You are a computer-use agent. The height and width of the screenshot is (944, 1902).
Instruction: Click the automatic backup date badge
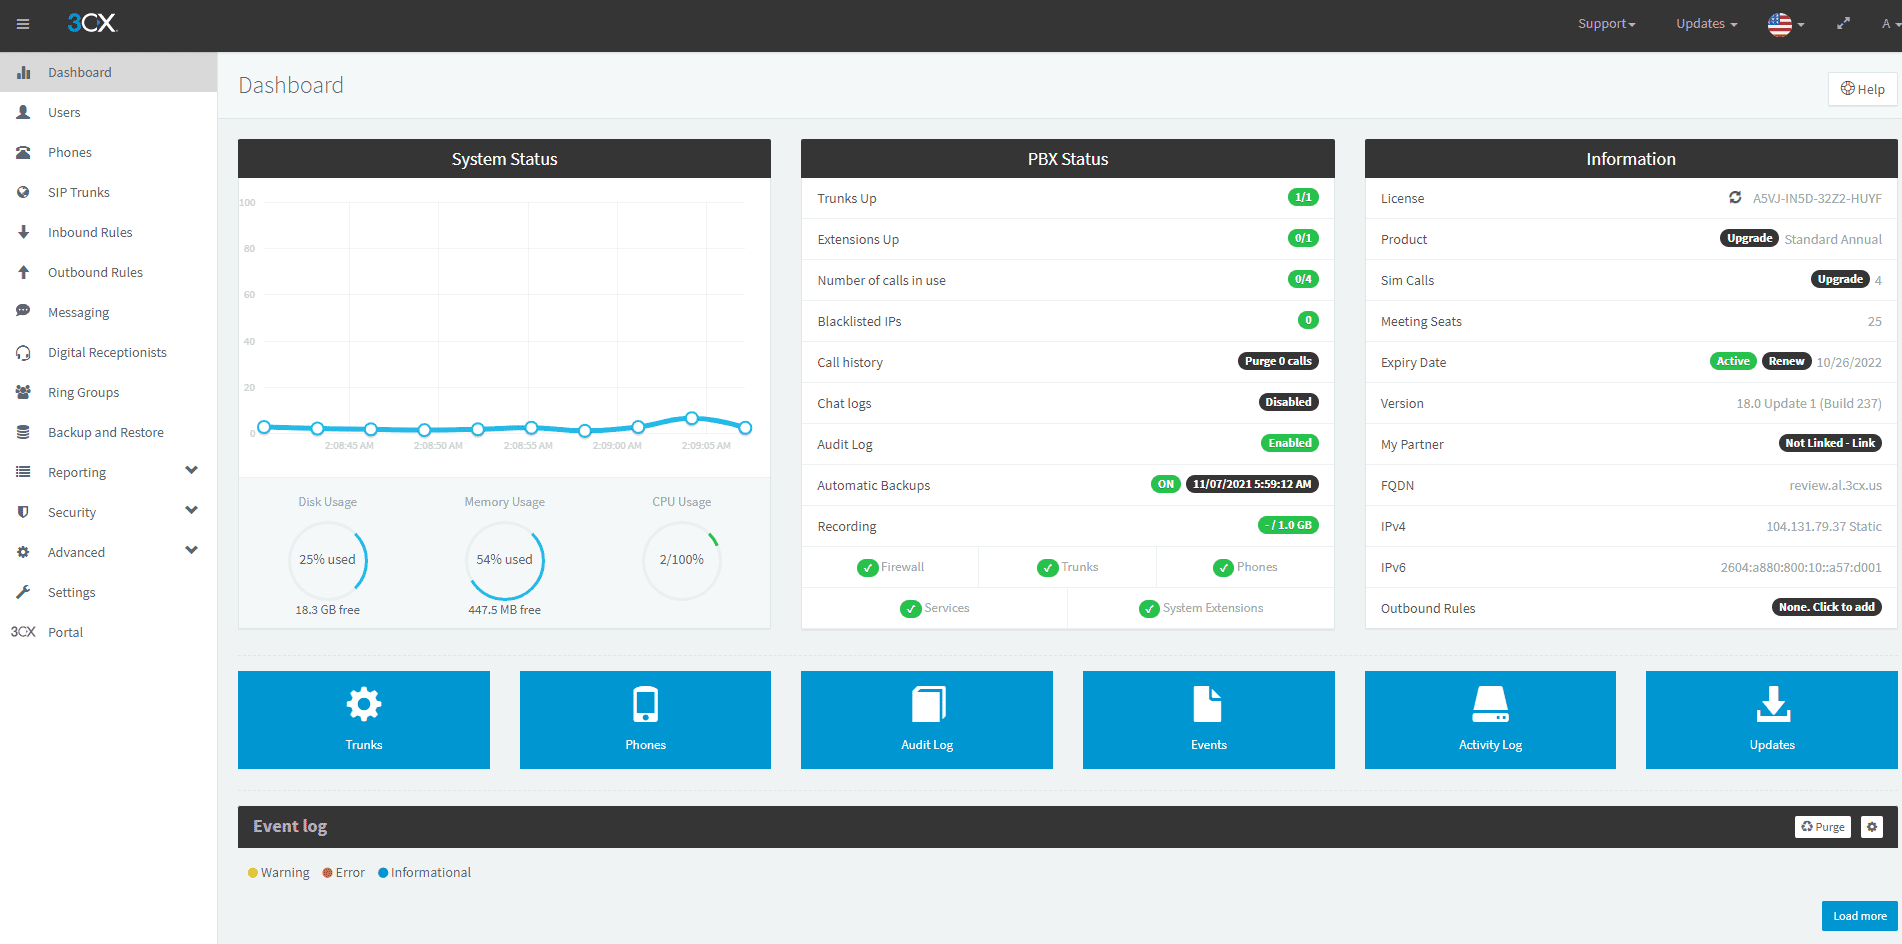1252,484
